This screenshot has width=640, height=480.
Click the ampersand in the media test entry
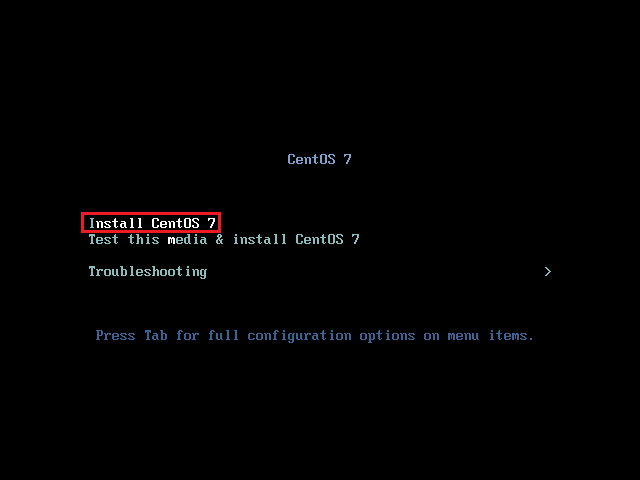(x=220, y=239)
